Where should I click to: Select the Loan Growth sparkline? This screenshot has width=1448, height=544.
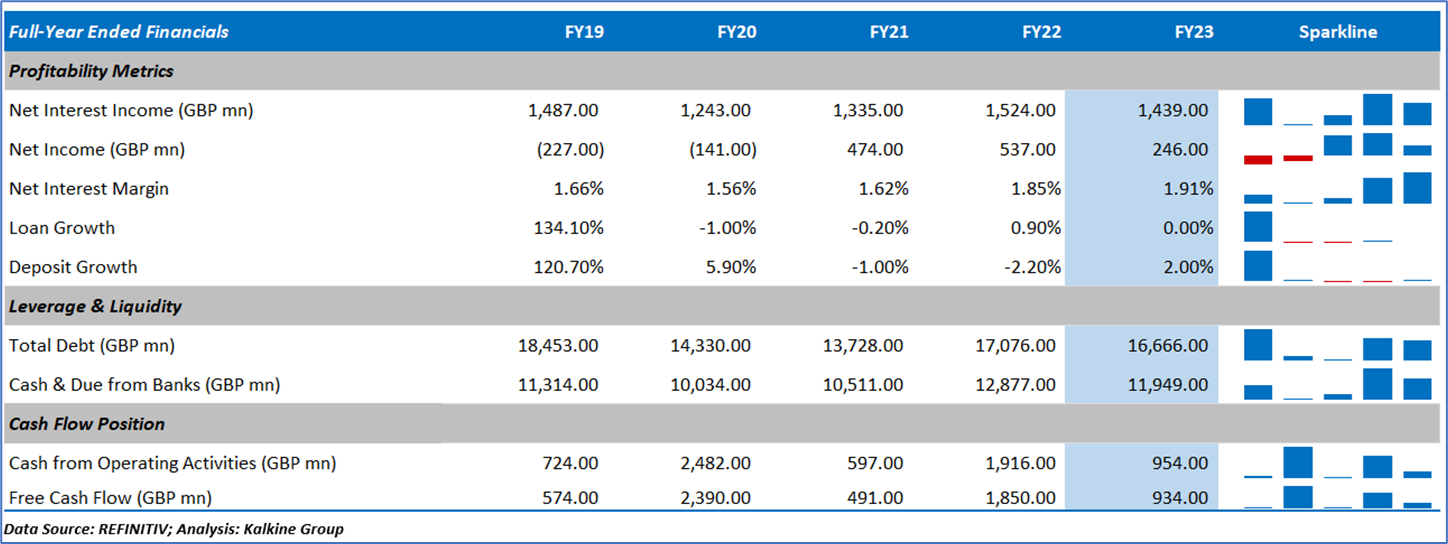[x=1338, y=228]
